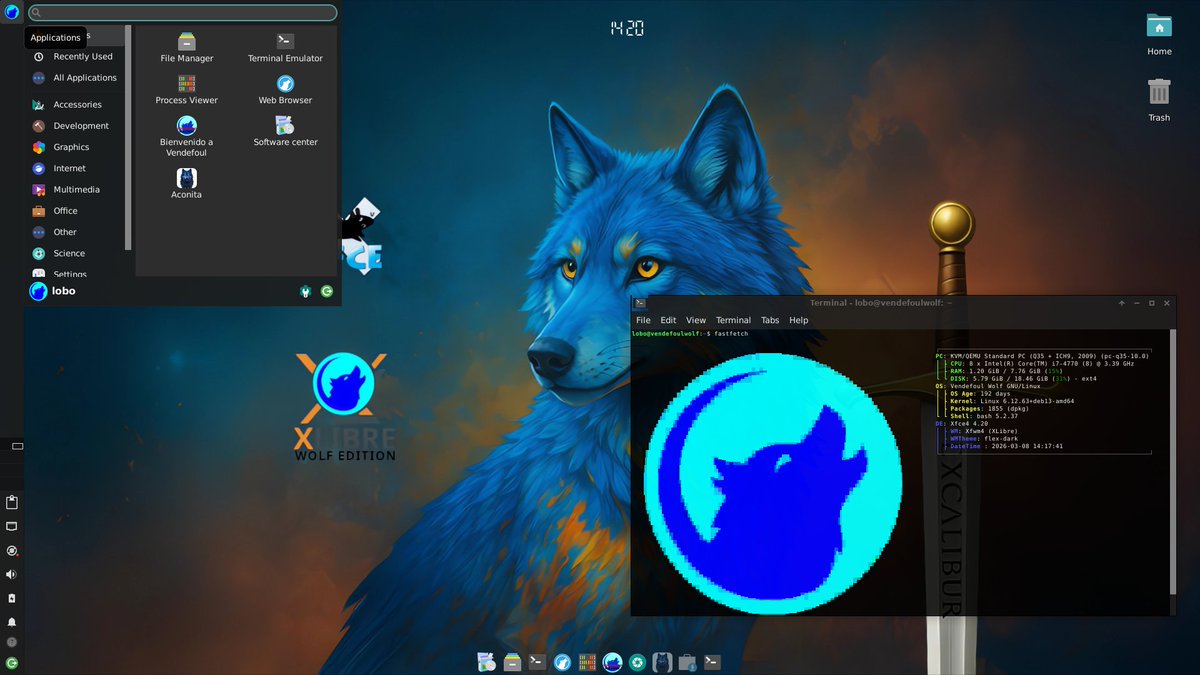
Task: Open the Development category
Action: pos(76,126)
